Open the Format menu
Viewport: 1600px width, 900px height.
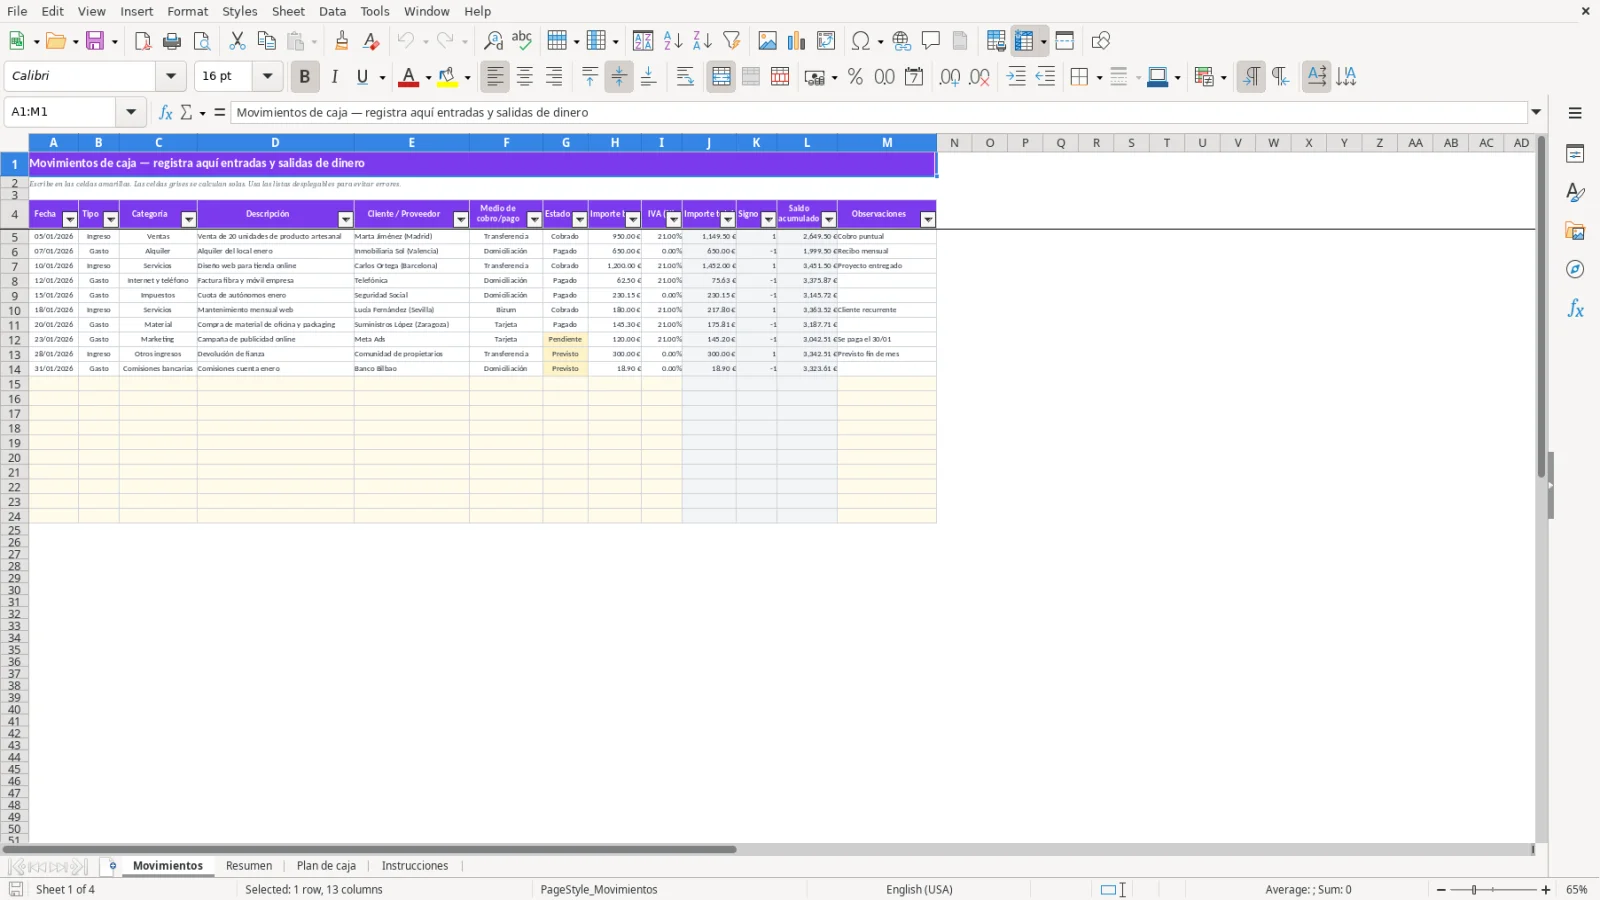pyautogui.click(x=188, y=11)
